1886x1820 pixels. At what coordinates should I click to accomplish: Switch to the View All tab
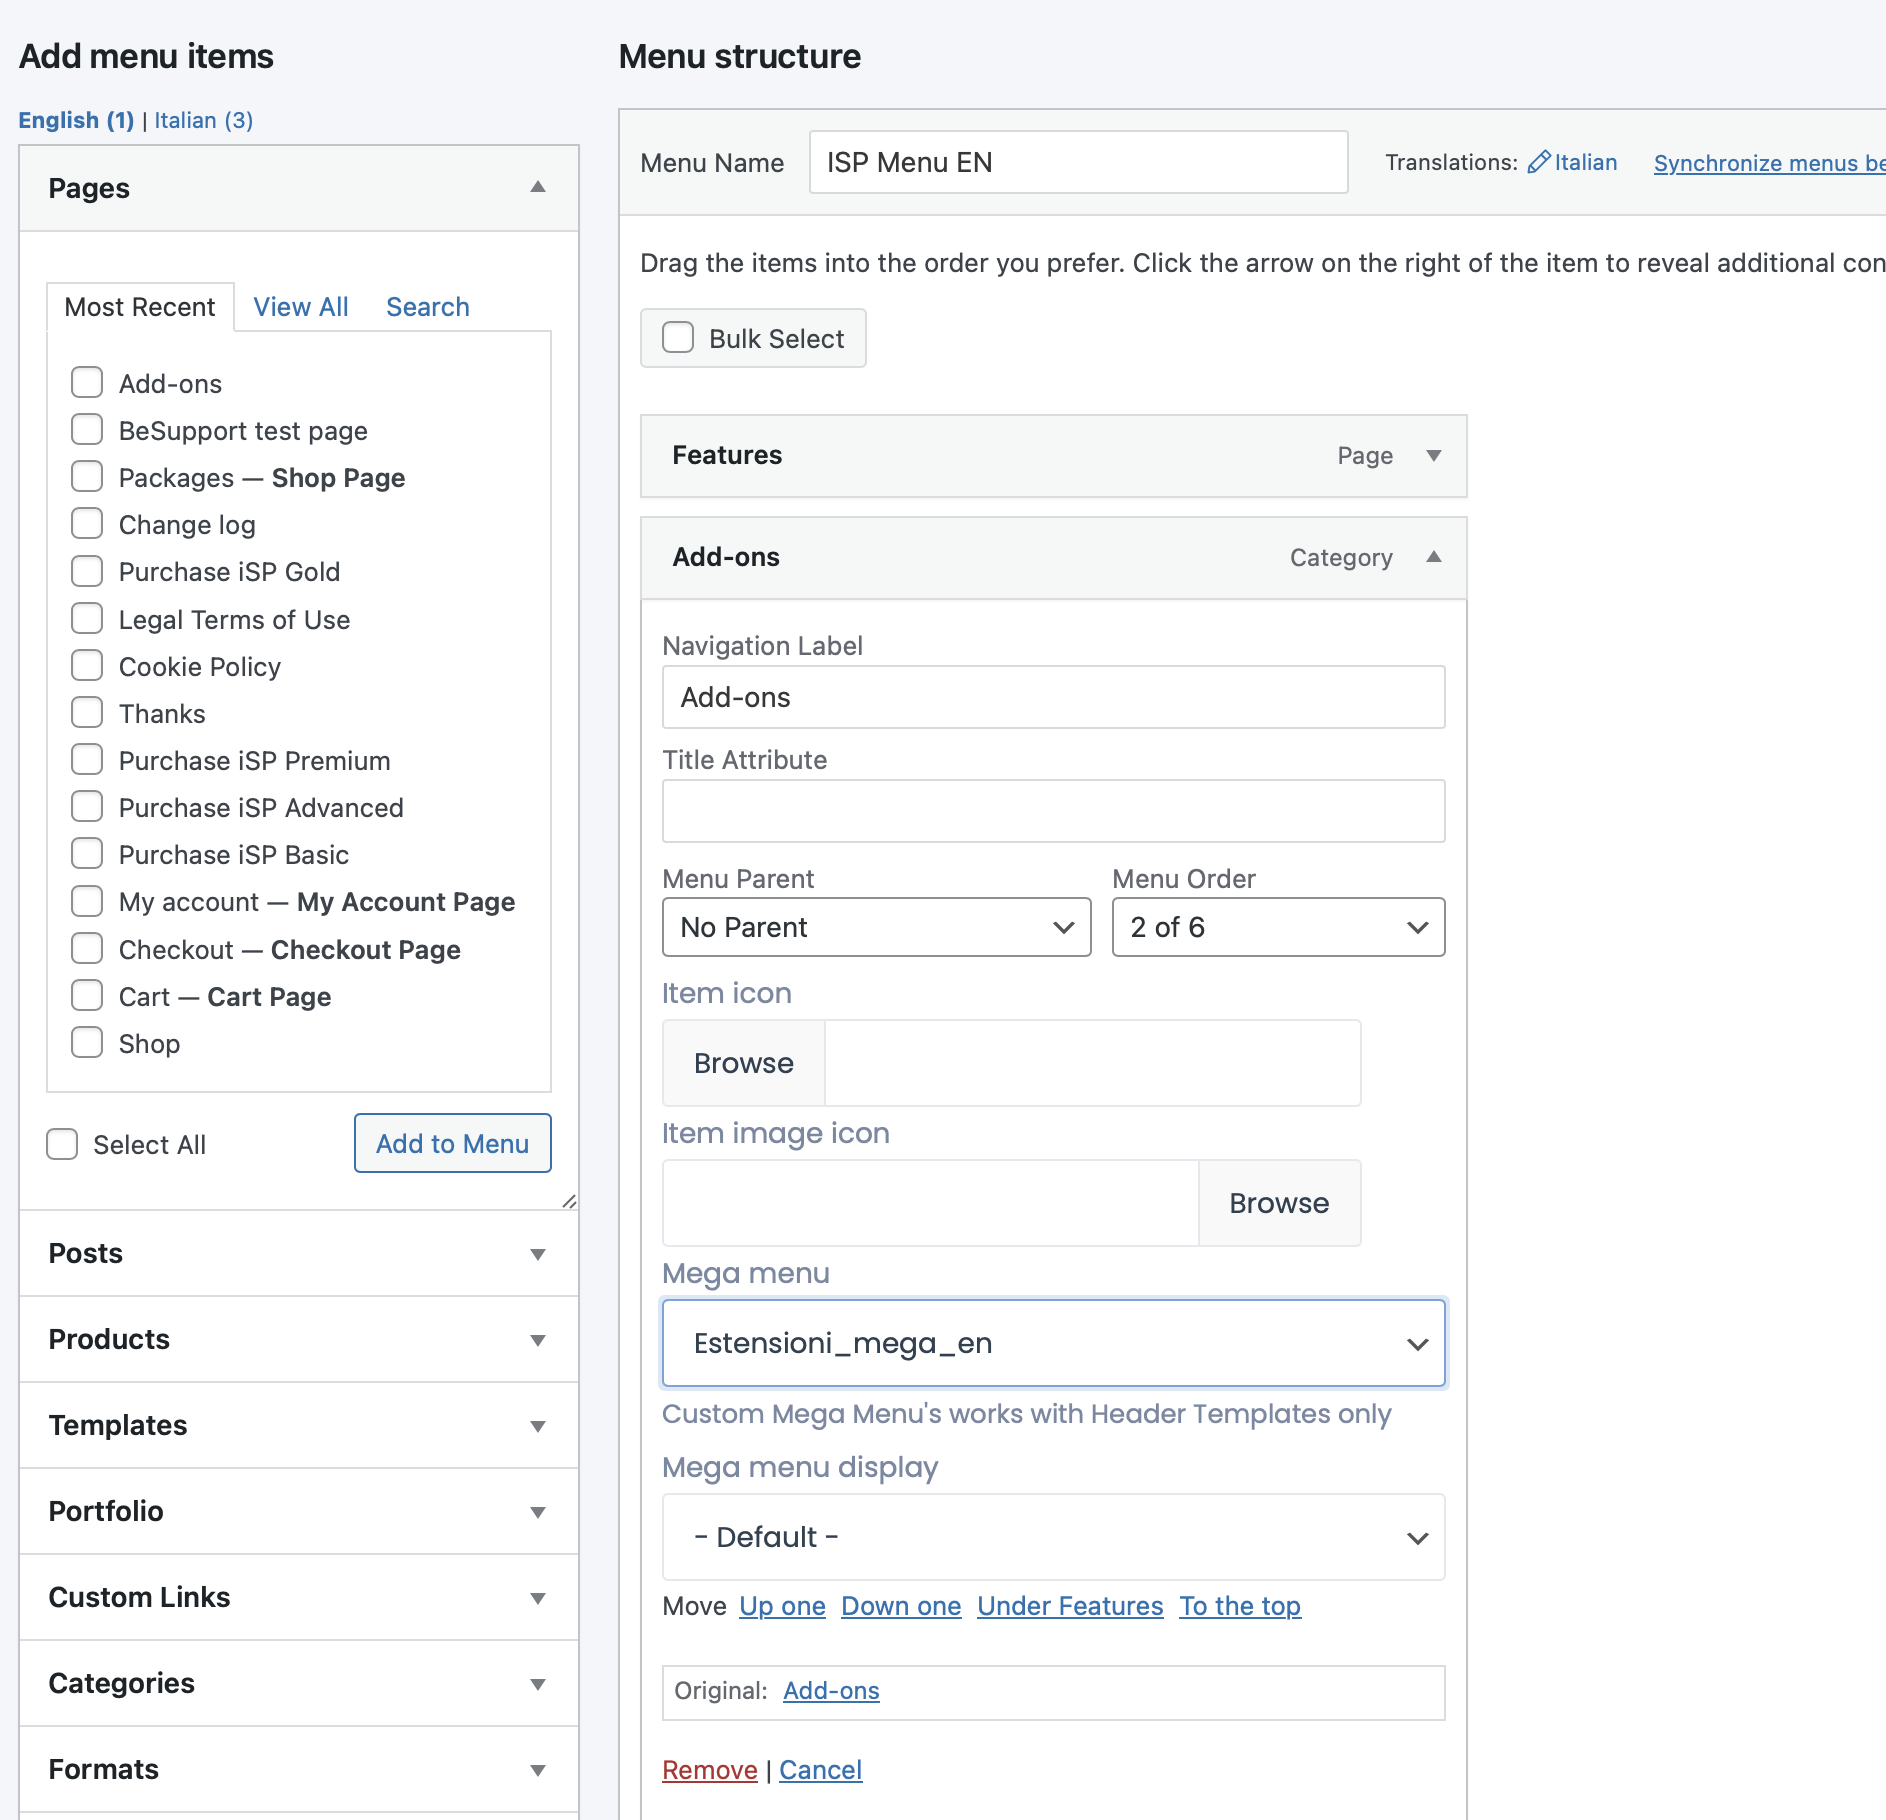click(301, 307)
